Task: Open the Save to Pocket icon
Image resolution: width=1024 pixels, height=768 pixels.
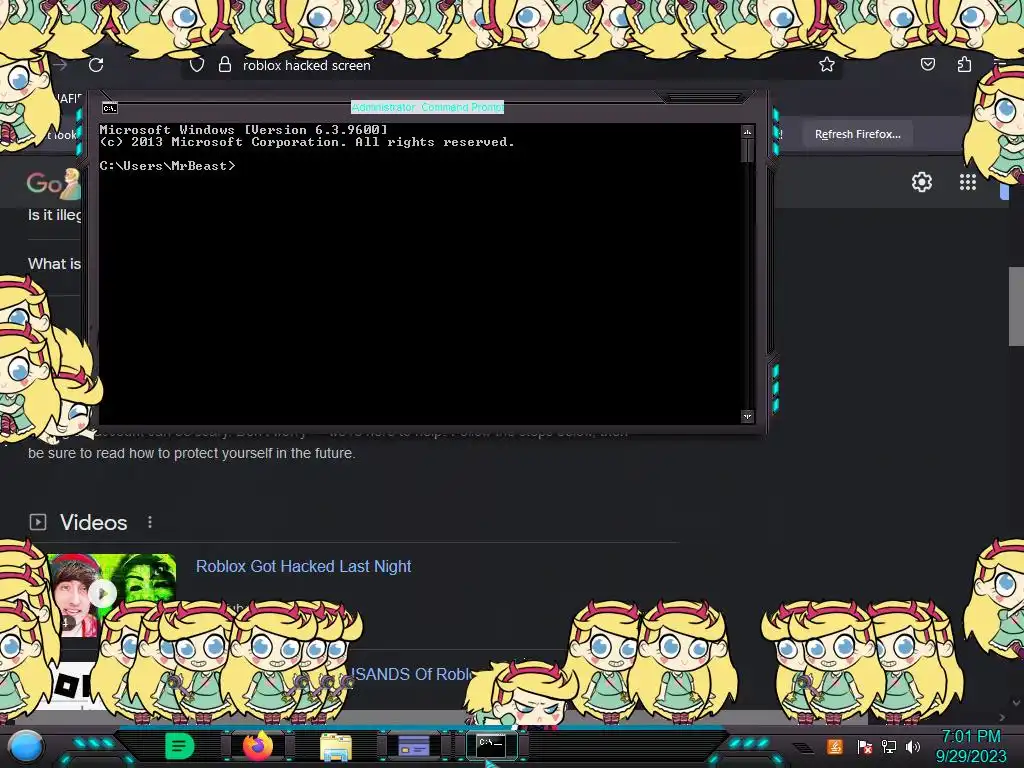Action: pos(927,64)
